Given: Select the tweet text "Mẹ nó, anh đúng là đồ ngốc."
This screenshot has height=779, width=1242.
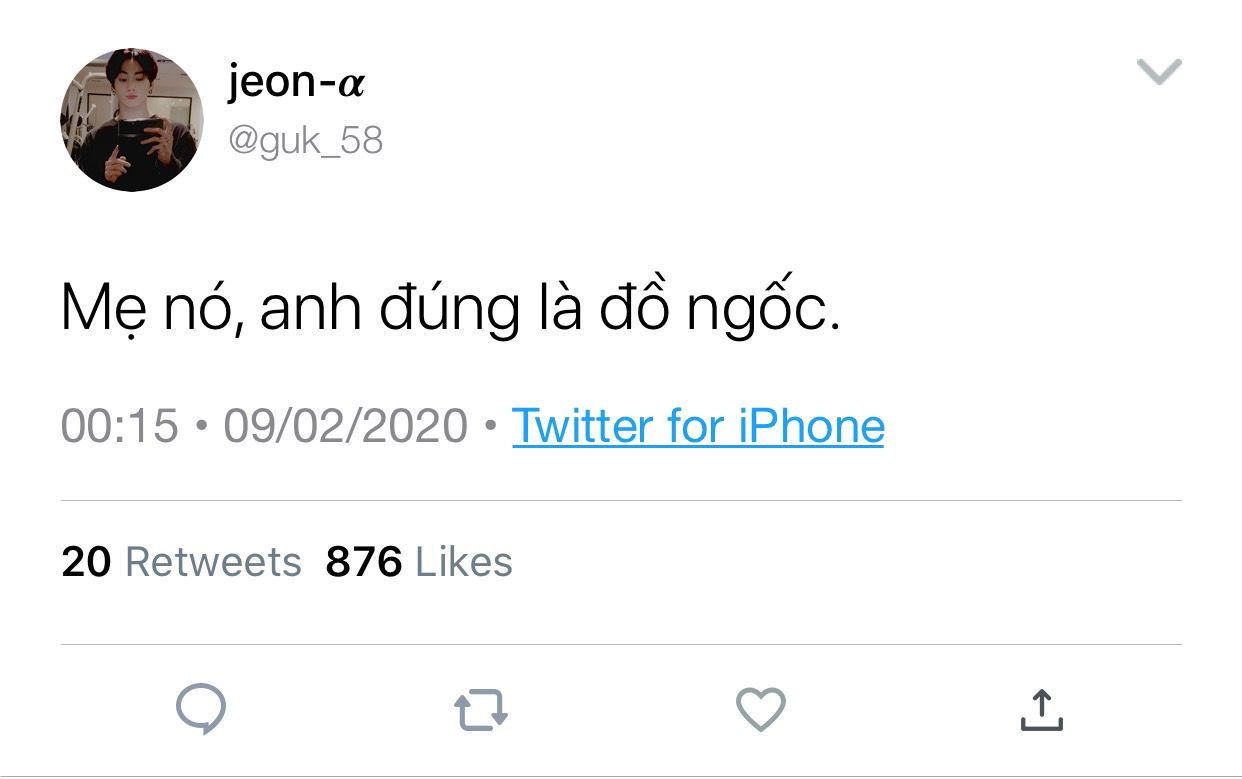Looking at the screenshot, I should (x=450, y=311).
